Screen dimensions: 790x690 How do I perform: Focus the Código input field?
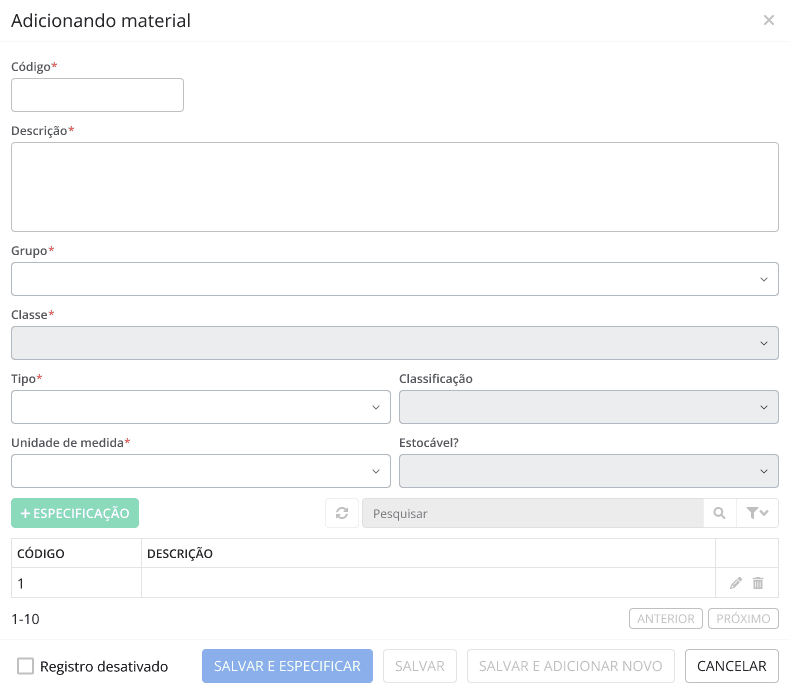[x=97, y=95]
